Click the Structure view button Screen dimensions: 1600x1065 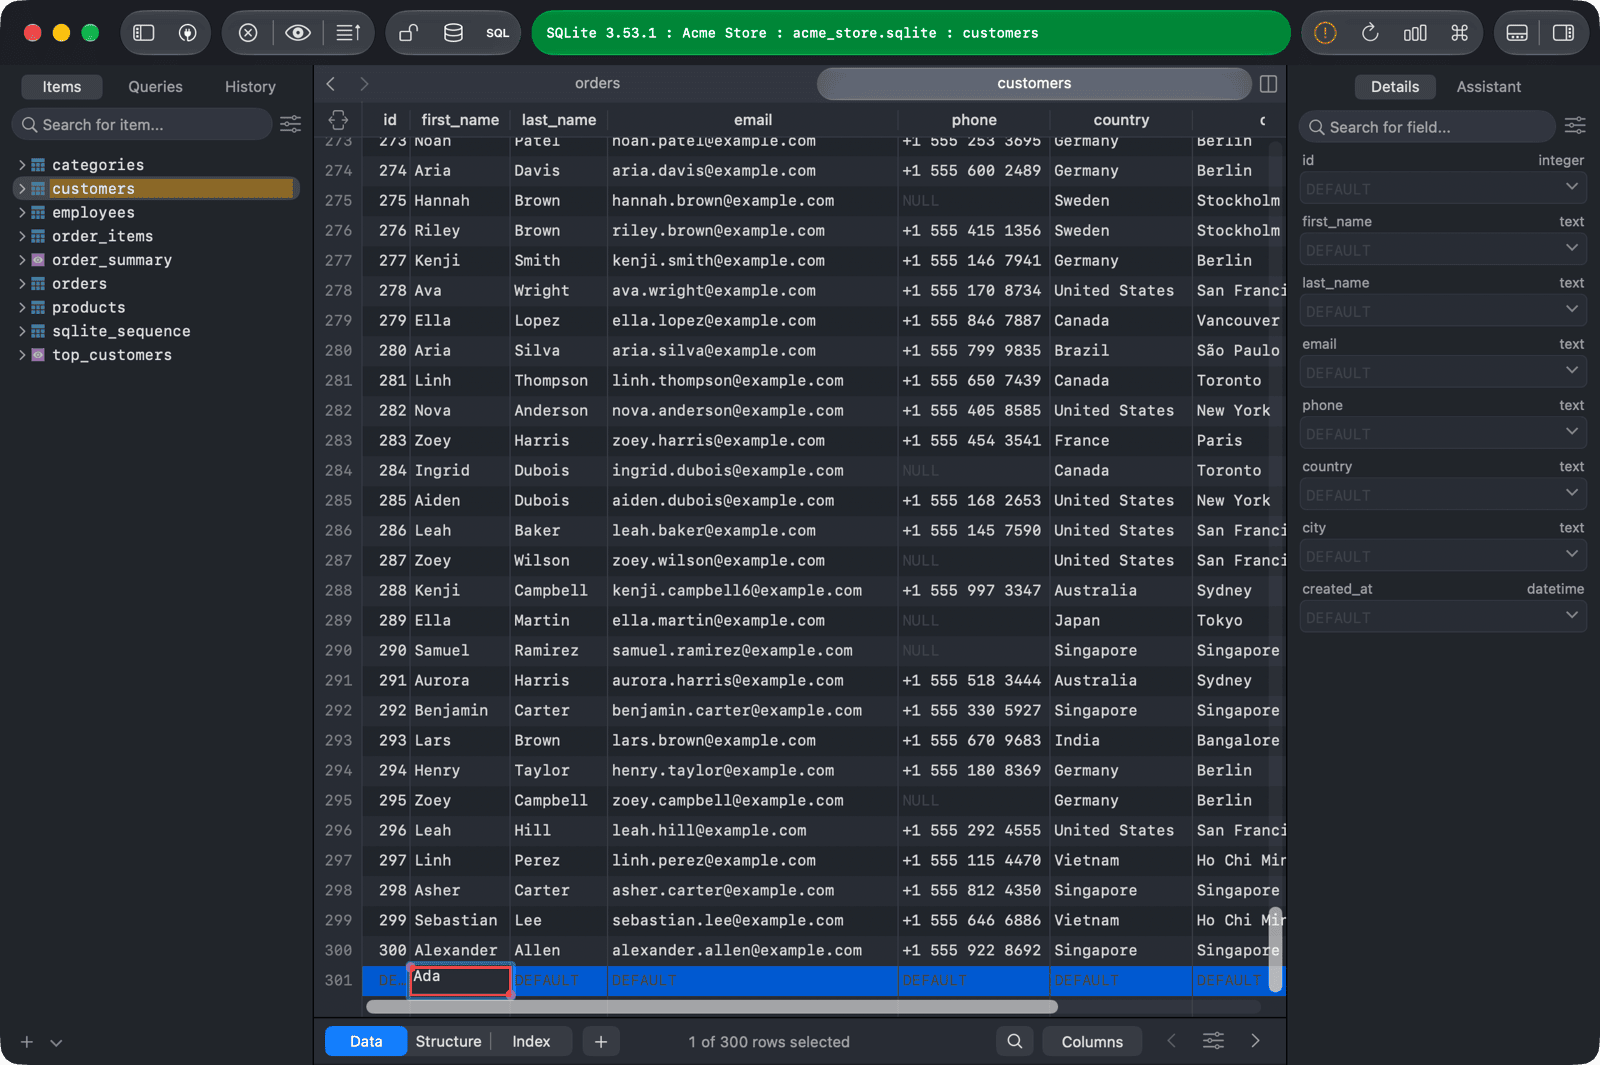click(448, 1041)
